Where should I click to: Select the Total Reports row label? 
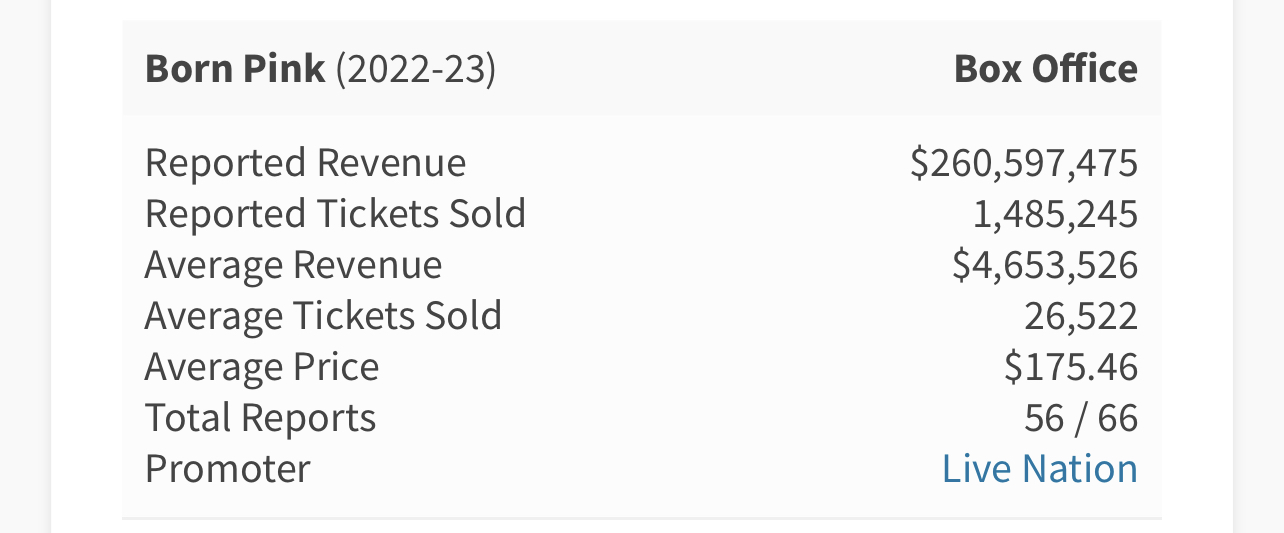(260, 418)
